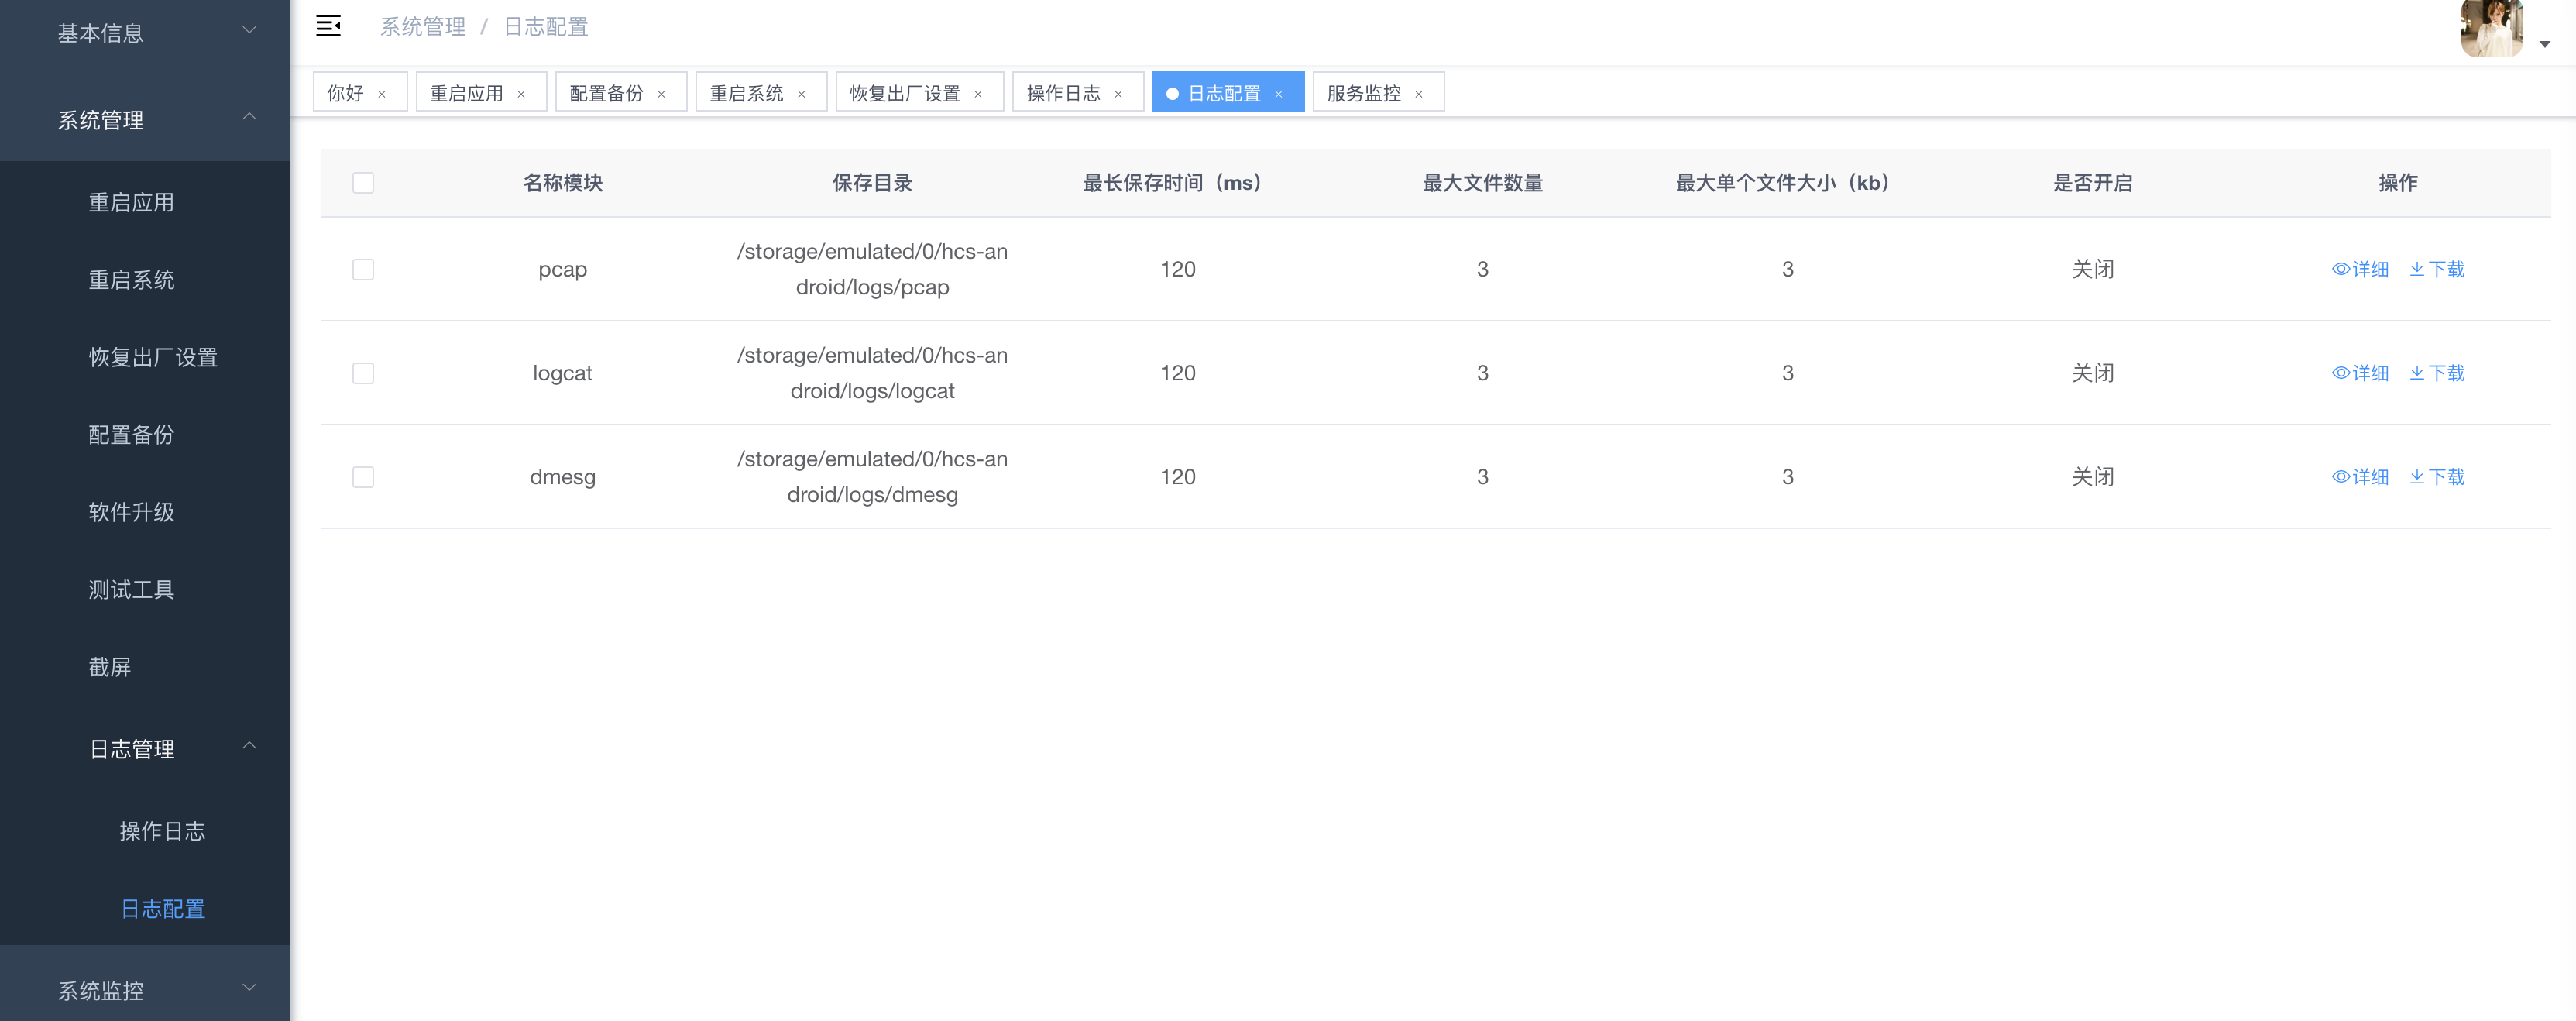Check the select-all header checkbox
The height and width of the screenshot is (1021, 2576).
click(363, 183)
